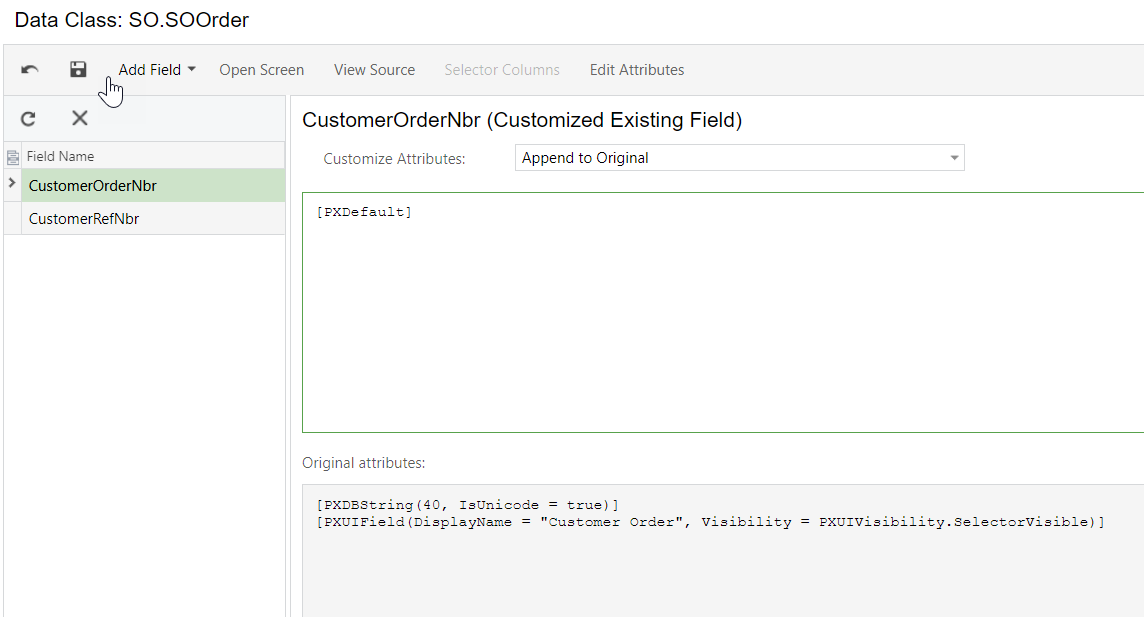1144x617 pixels.
Task: Click Open Screen in the toolbar
Action: coord(262,70)
